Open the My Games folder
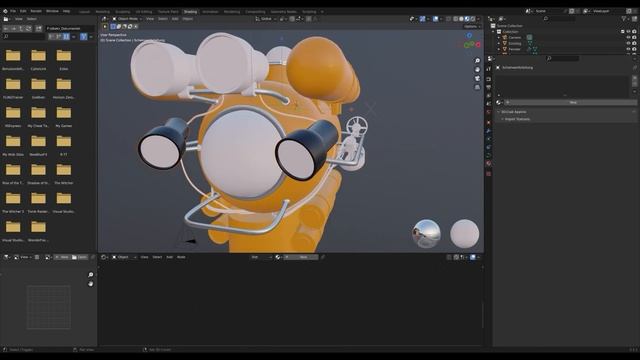This screenshot has width=640, height=360. click(x=64, y=116)
